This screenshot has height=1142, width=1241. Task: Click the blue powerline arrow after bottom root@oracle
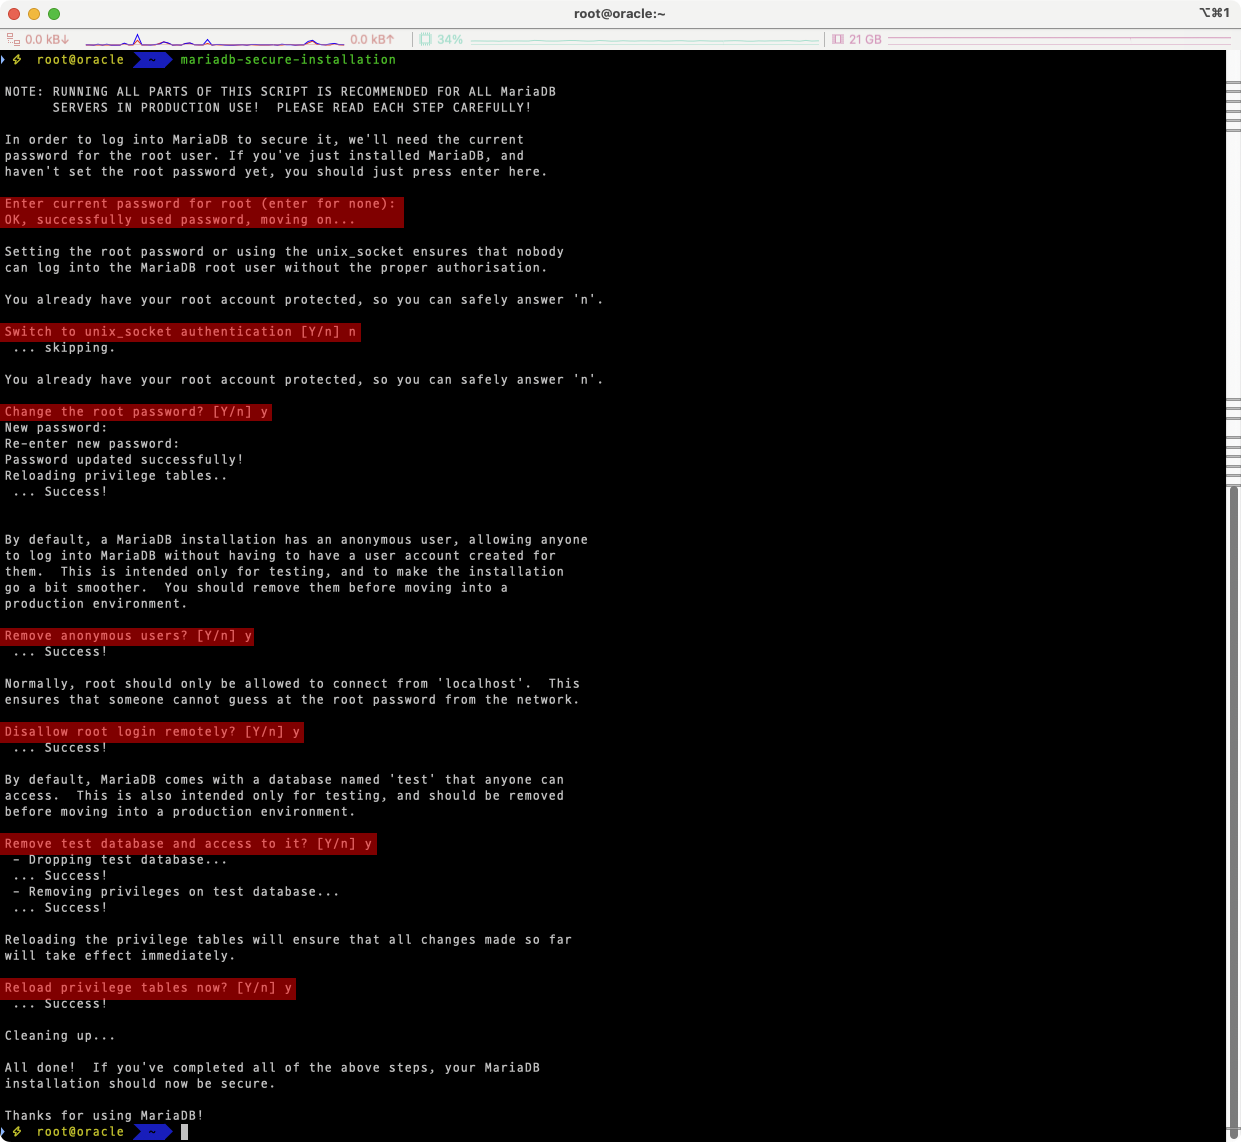[153, 1131]
